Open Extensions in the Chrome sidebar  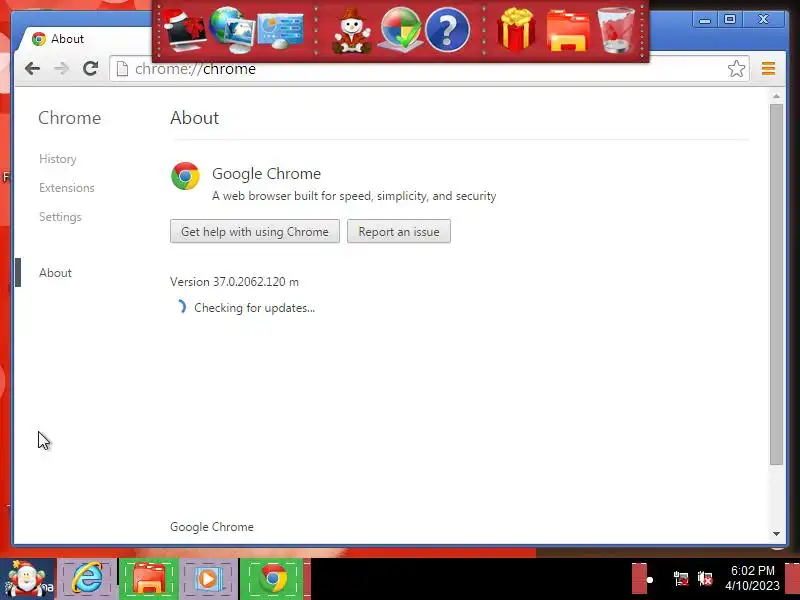(x=67, y=188)
